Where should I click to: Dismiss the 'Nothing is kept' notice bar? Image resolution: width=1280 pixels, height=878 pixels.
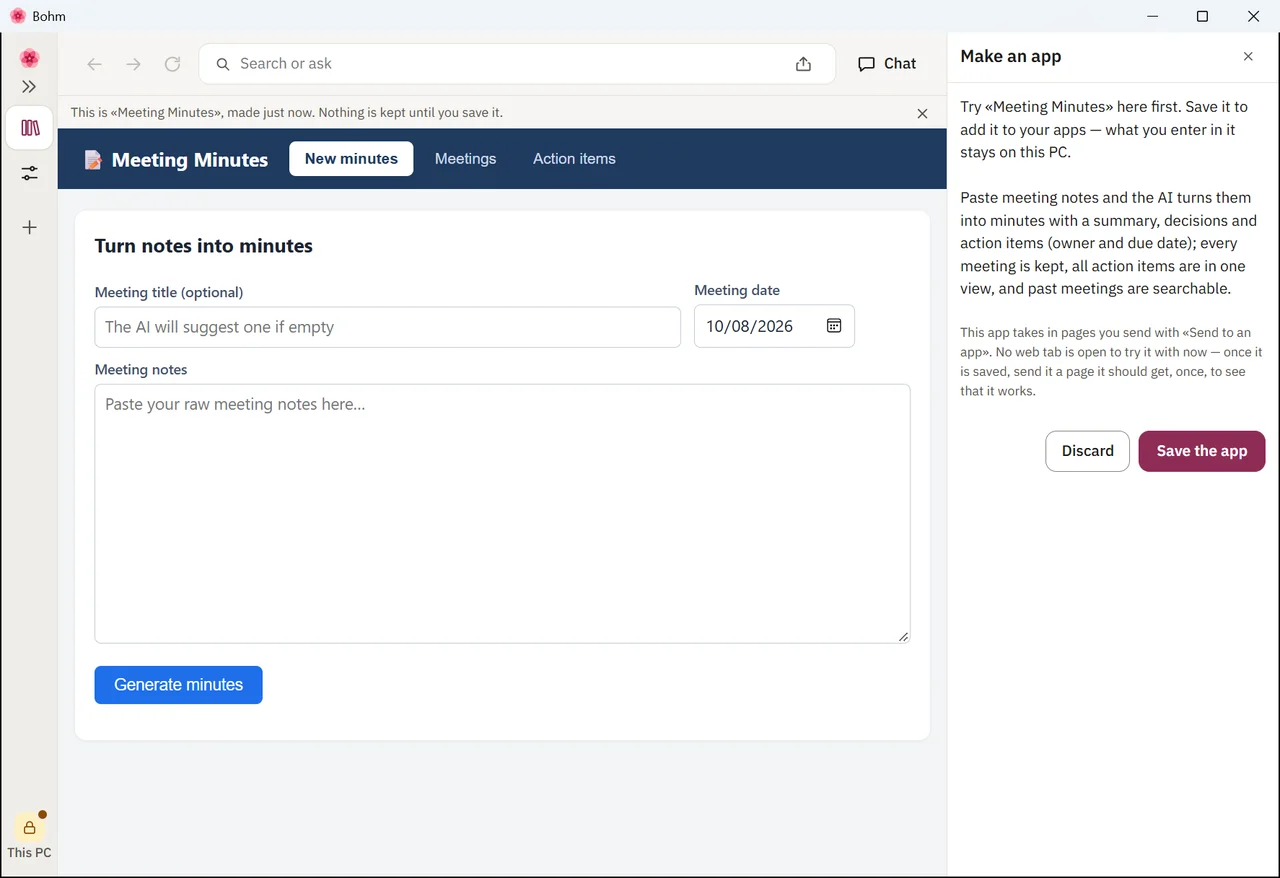pos(922,113)
